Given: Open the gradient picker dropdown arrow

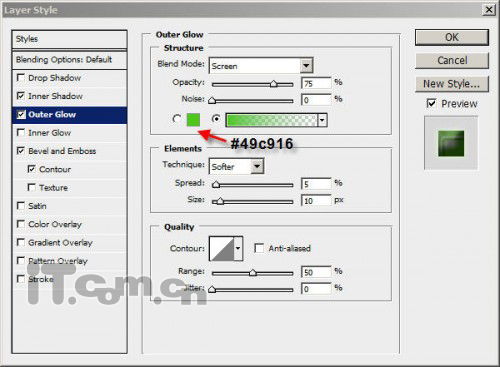Looking at the screenshot, I should click(x=322, y=120).
